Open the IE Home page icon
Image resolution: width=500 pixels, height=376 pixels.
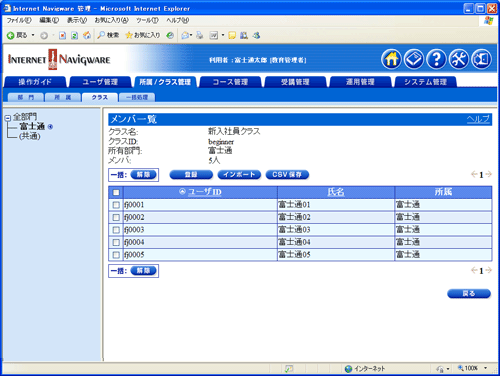(87, 35)
